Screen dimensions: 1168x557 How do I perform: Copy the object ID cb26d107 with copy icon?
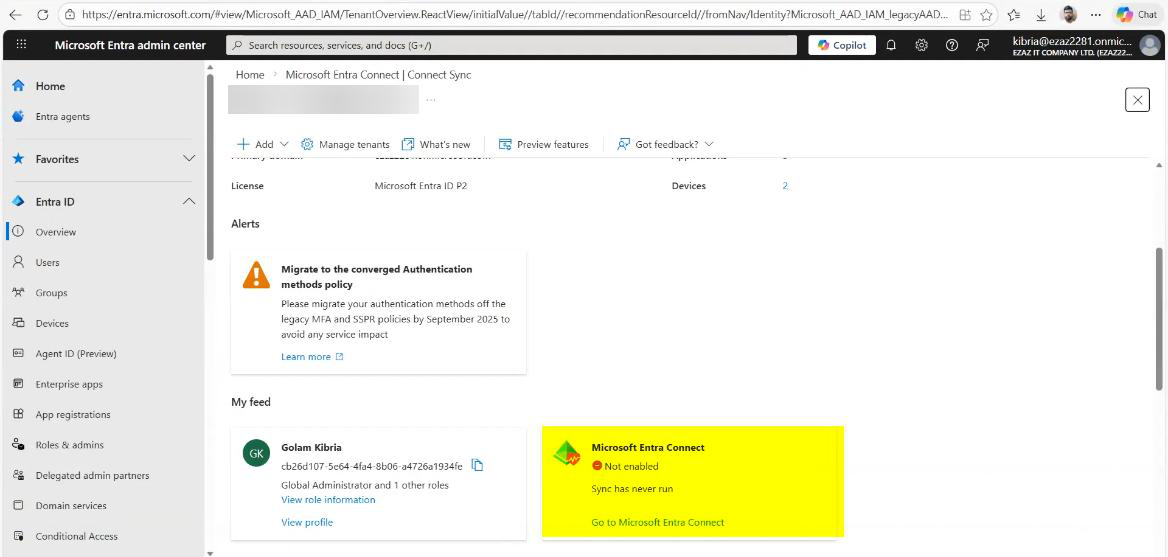pyautogui.click(x=477, y=466)
